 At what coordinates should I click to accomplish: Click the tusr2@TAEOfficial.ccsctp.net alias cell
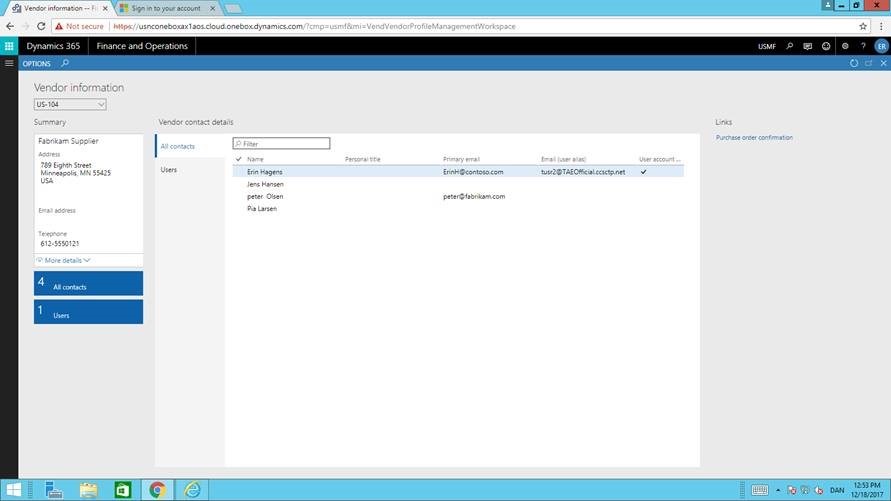click(583, 172)
